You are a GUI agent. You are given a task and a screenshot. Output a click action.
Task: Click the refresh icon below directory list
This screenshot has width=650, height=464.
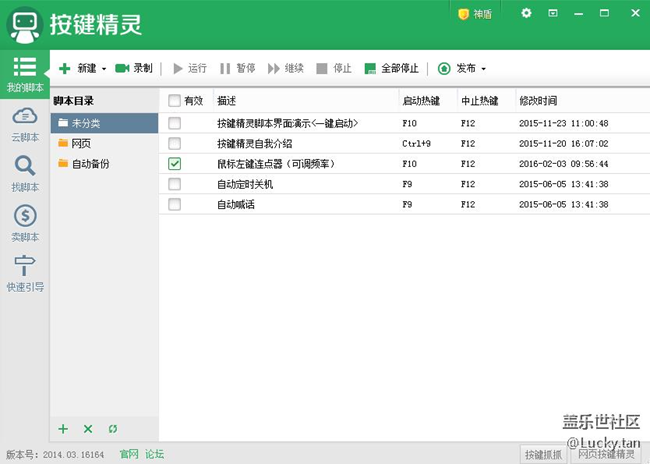coord(113,429)
